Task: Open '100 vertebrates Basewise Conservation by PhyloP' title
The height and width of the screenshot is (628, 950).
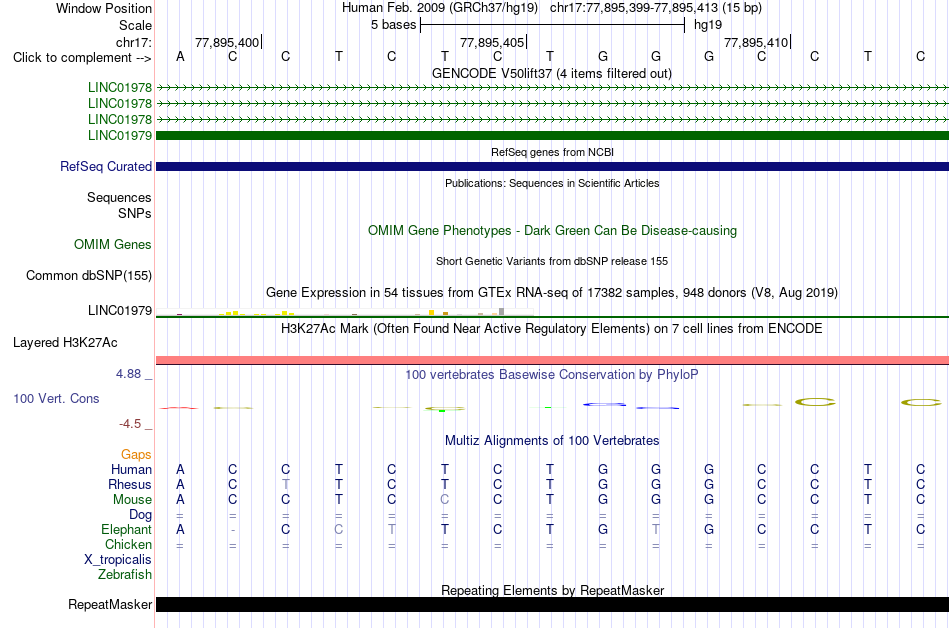Action: click(x=552, y=375)
